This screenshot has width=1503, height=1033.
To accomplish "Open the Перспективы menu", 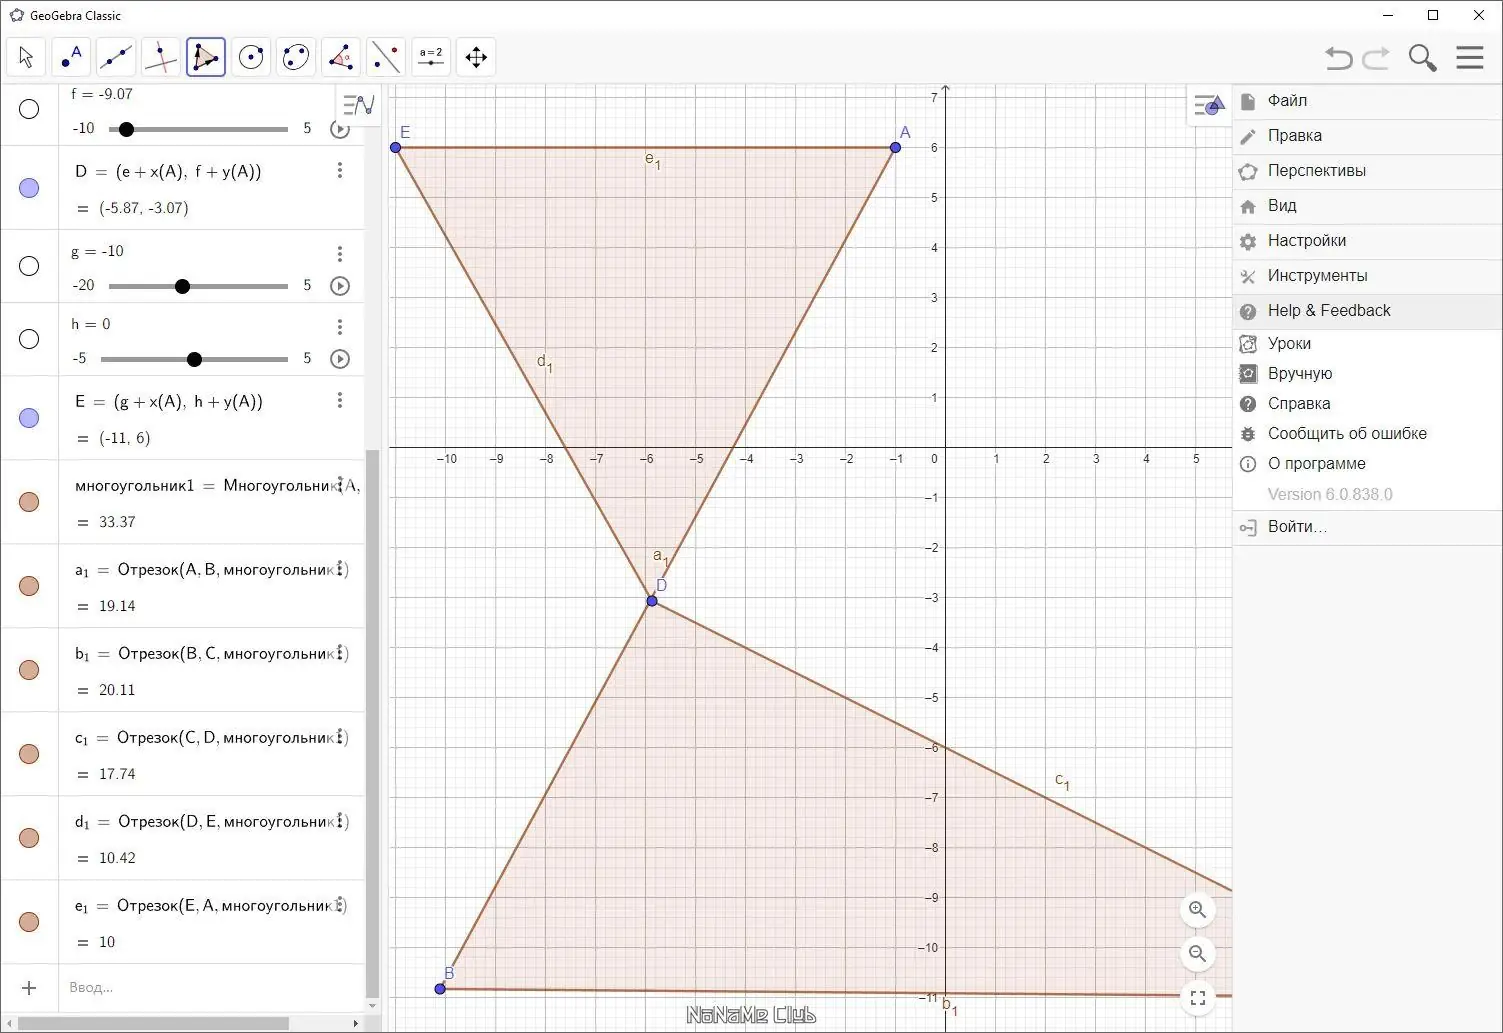I will tap(1367, 171).
